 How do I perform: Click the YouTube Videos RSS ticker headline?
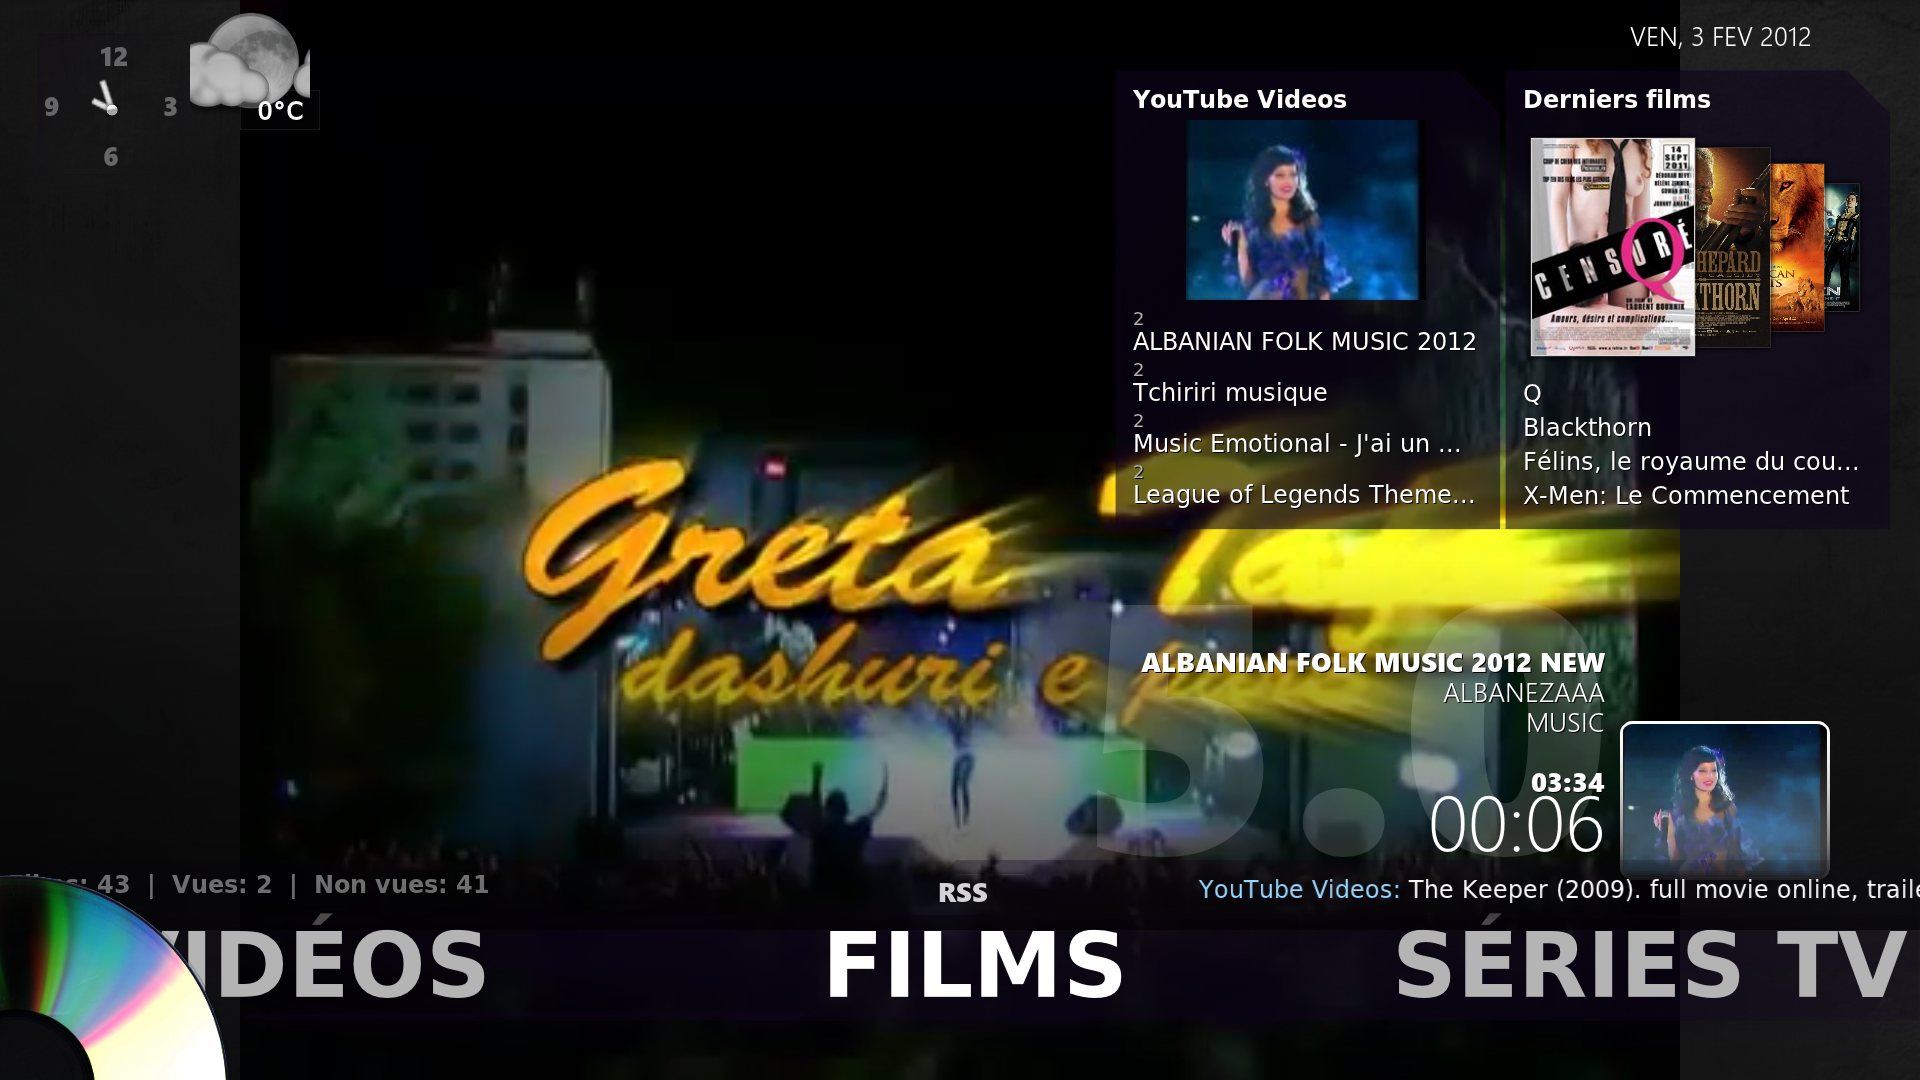[1559, 889]
